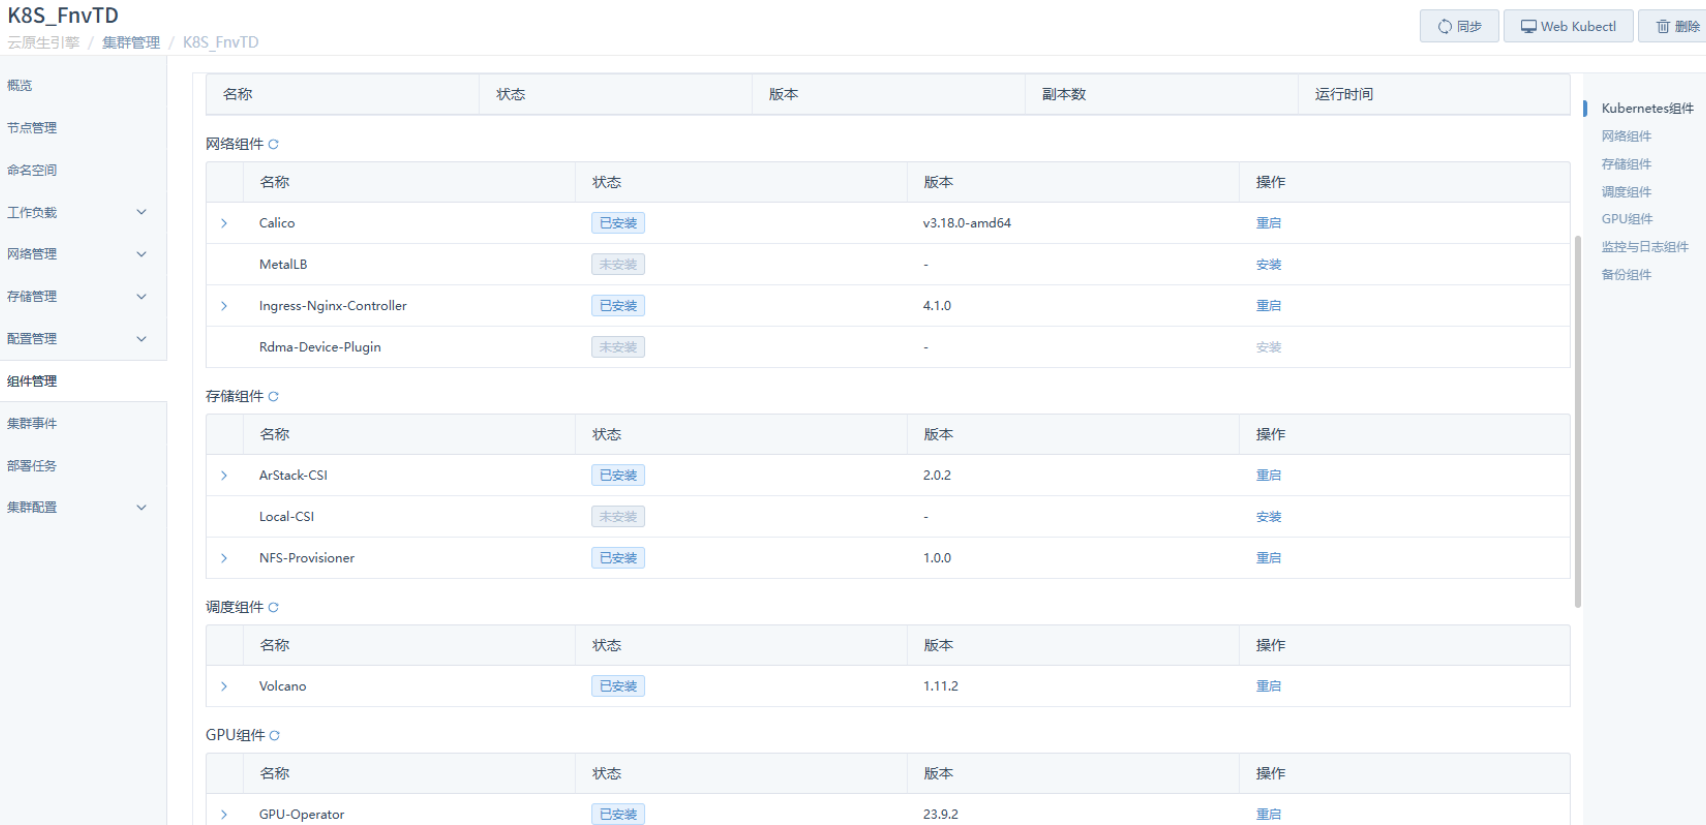The height and width of the screenshot is (825, 1706).
Task: Click refresh icon next to 调度组件
Action: coord(273,608)
